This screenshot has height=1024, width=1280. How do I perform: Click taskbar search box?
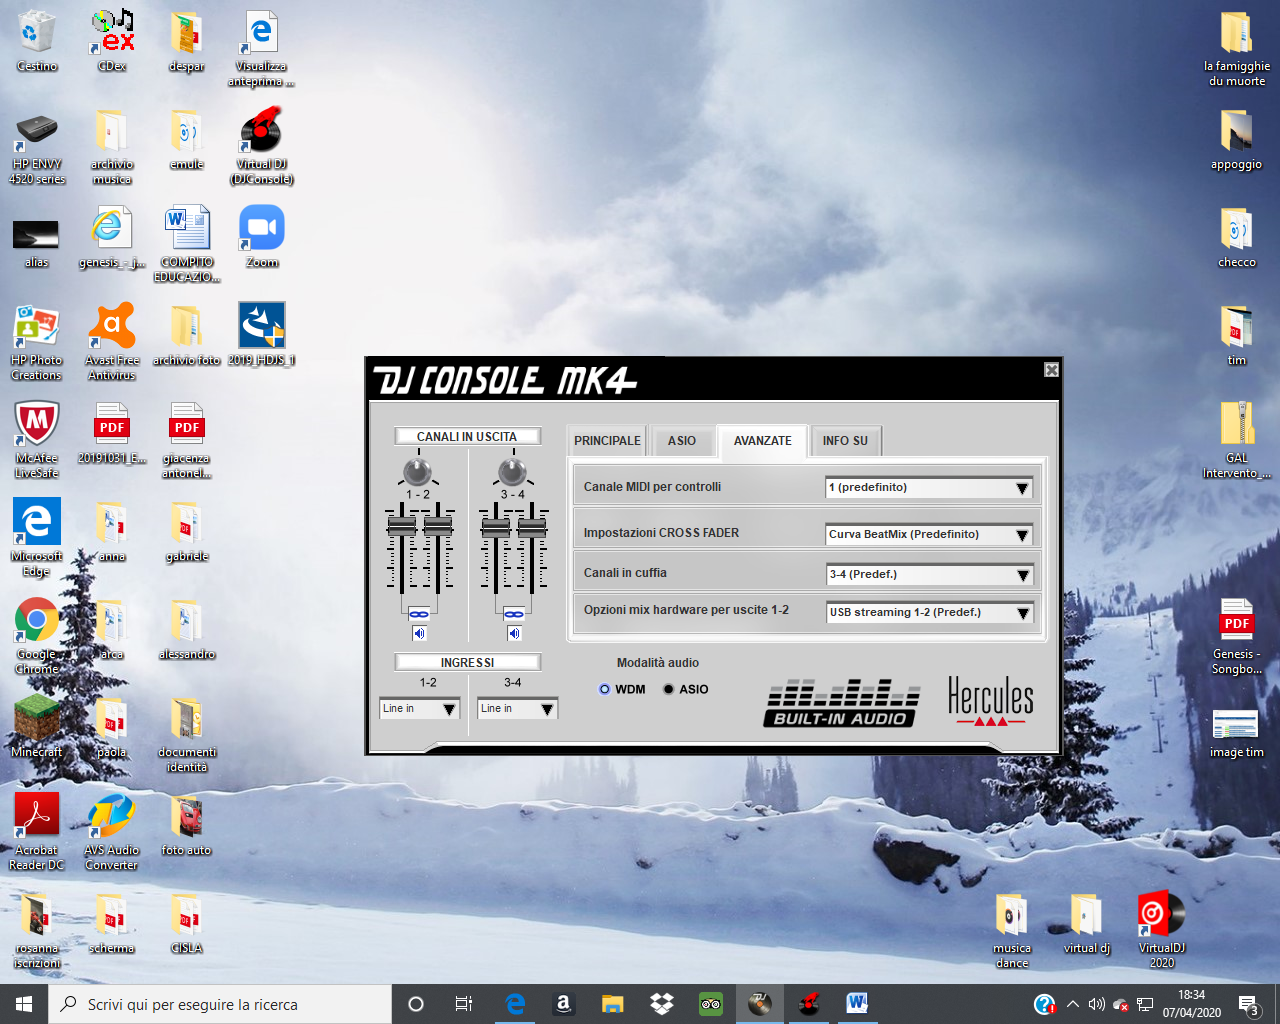(x=220, y=1004)
